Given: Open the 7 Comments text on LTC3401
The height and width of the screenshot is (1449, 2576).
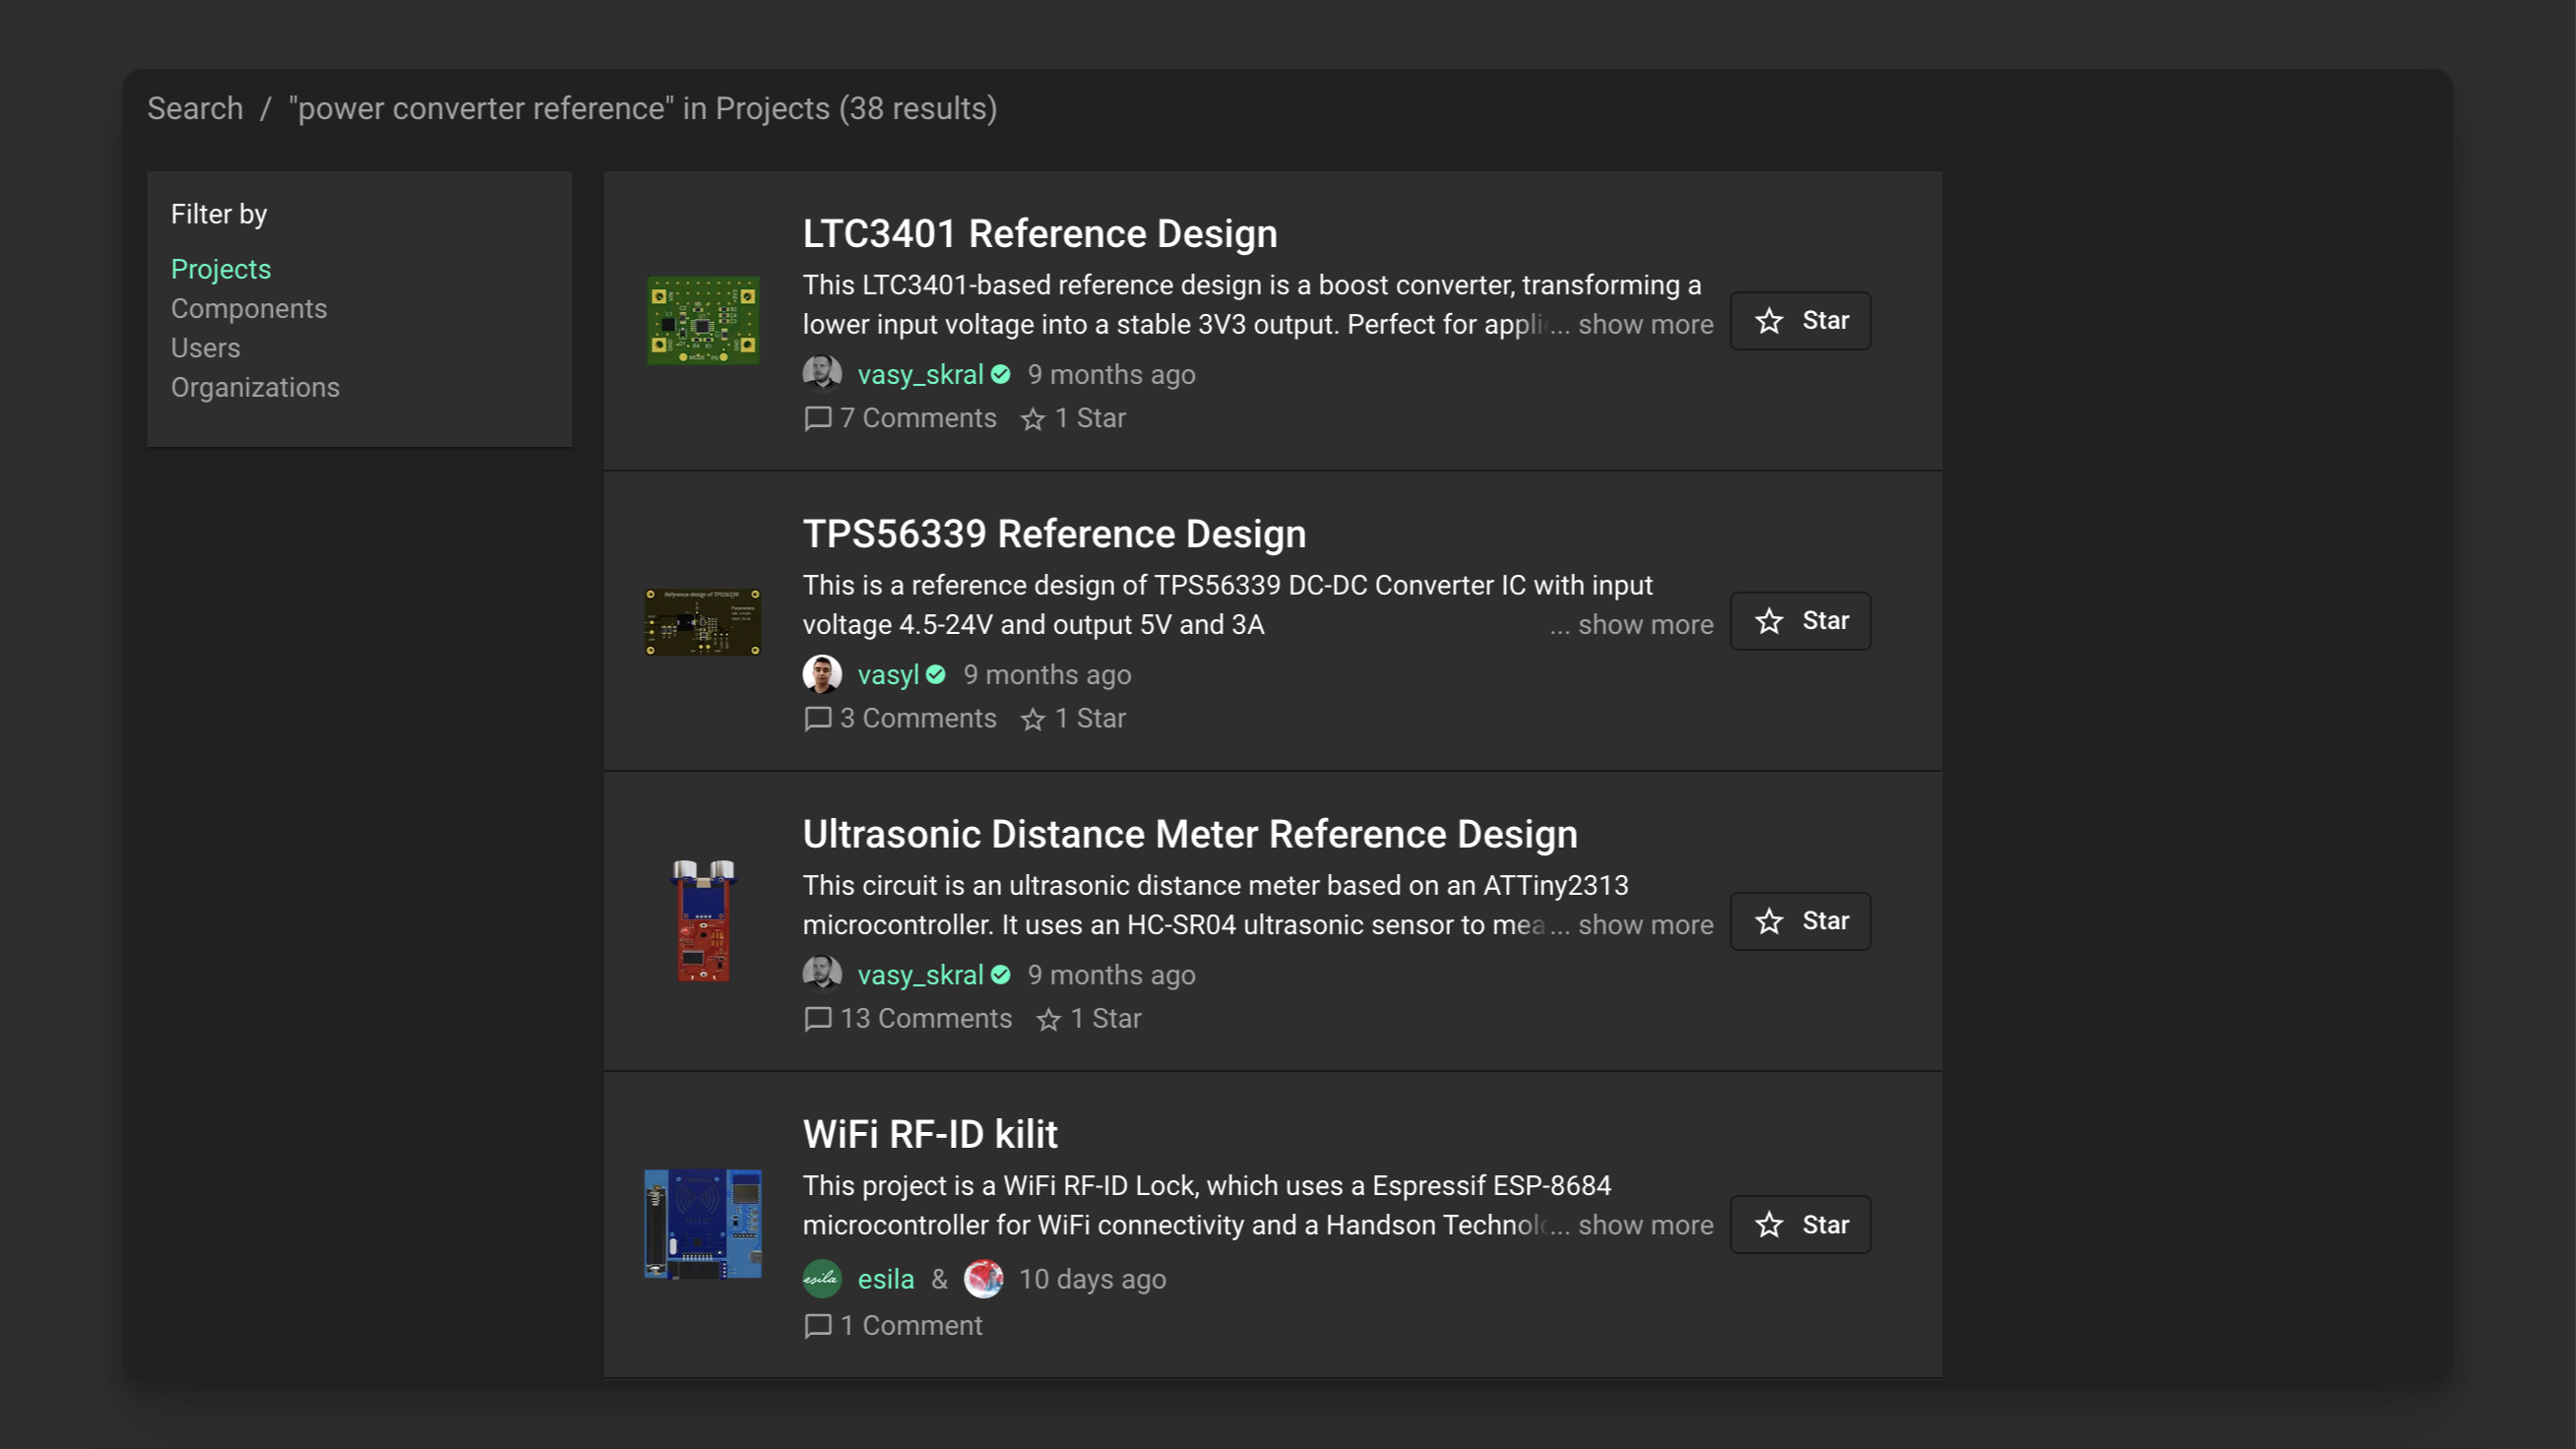Looking at the screenshot, I should (918, 418).
